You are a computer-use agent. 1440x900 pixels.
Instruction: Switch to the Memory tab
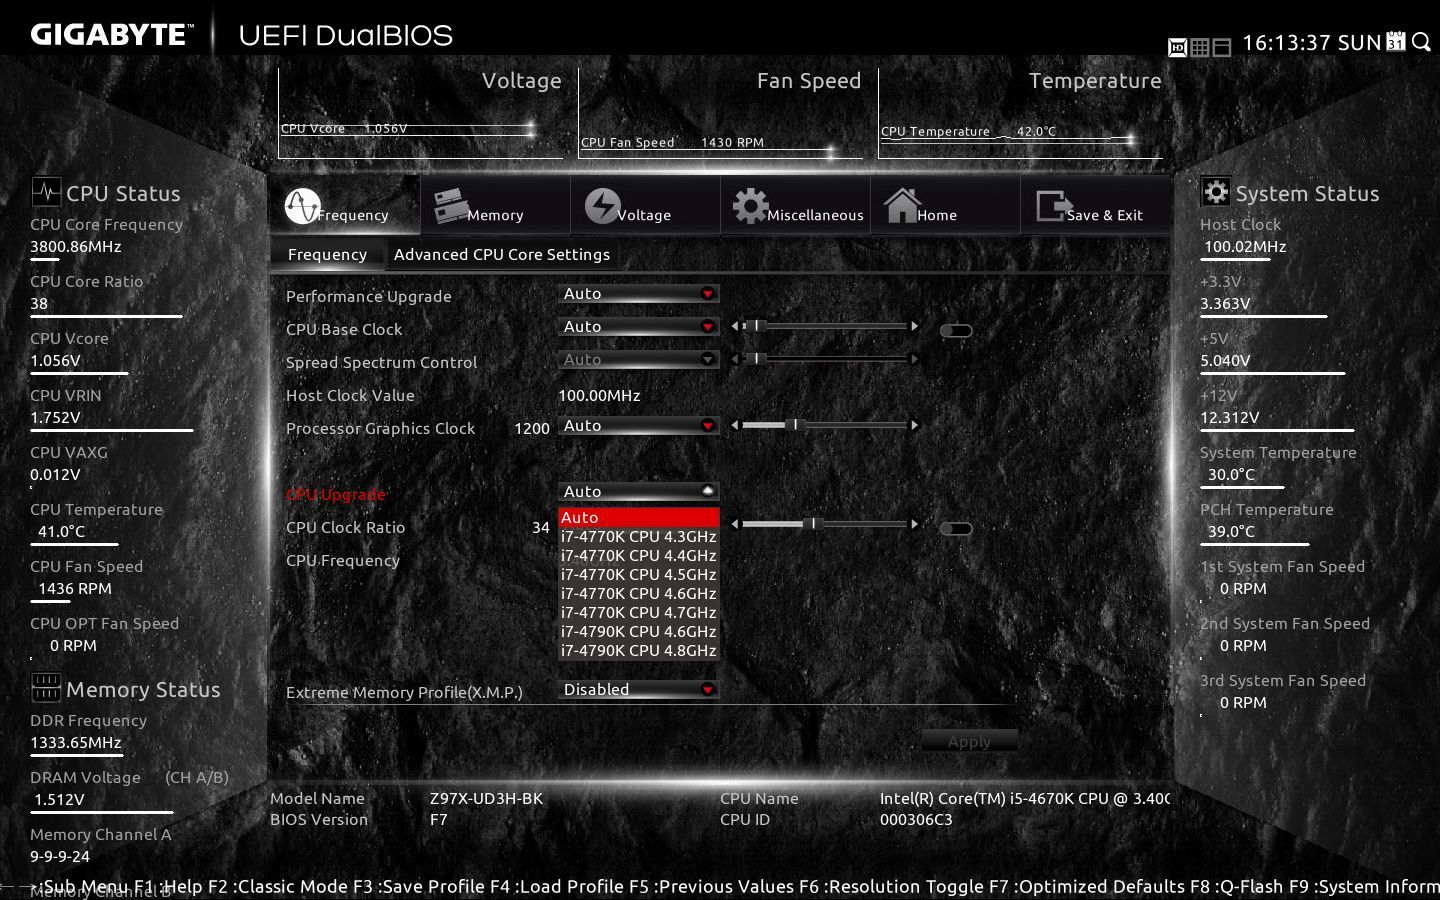(495, 206)
